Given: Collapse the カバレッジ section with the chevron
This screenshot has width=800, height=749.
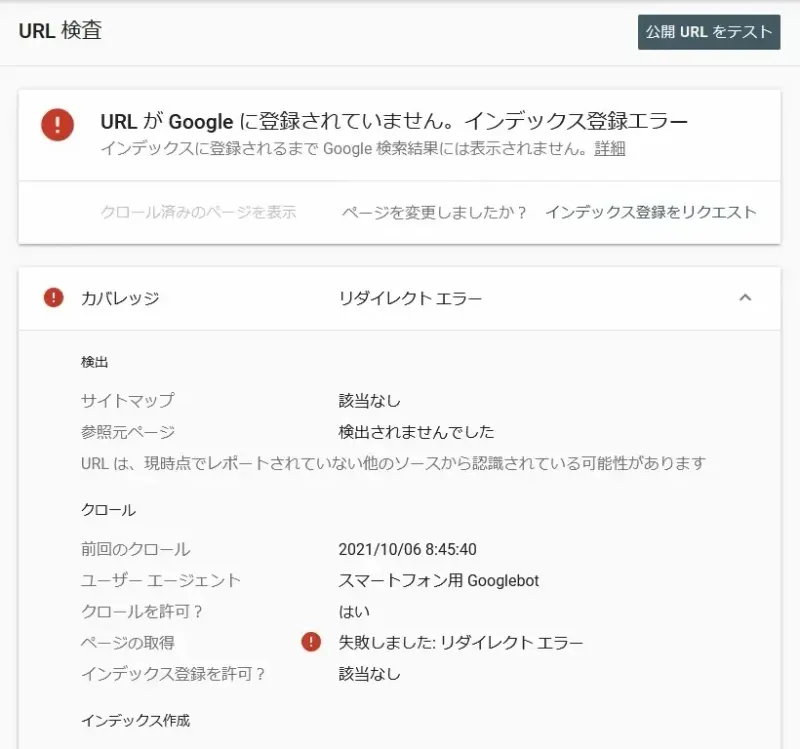Looking at the screenshot, I should click(x=745, y=297).
